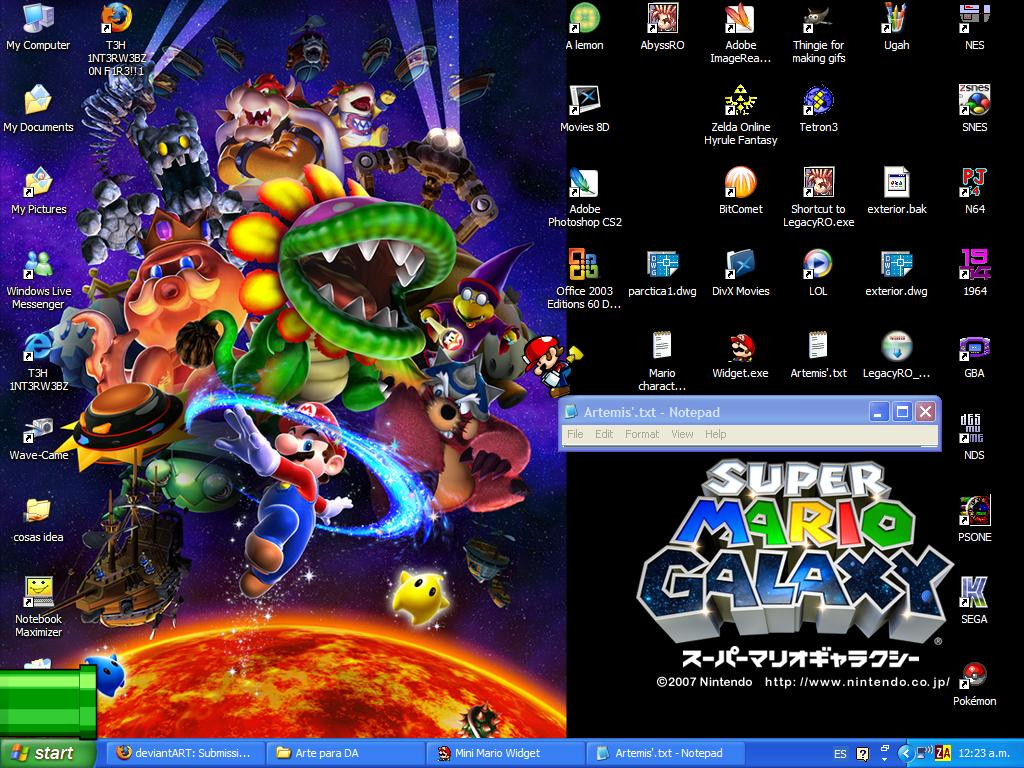Open the Pokémon pokeball icon
The height and width of the screenshot is (768, 1024).
(974, 675)
